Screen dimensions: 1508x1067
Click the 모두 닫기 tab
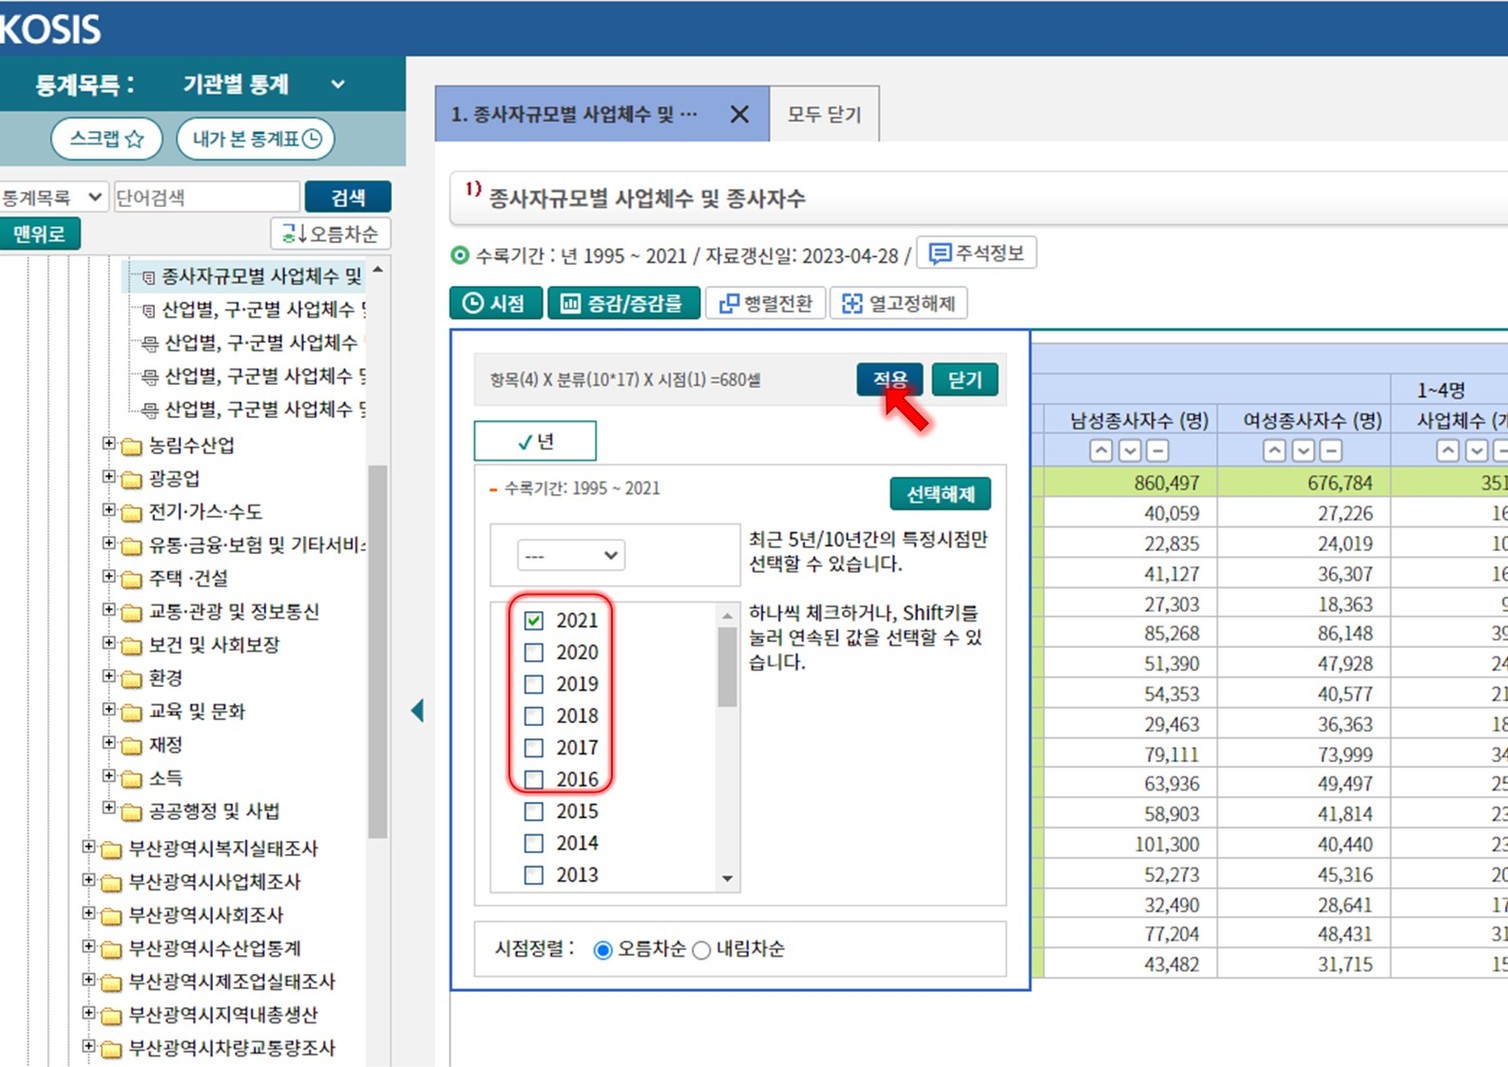coord(823,115)
